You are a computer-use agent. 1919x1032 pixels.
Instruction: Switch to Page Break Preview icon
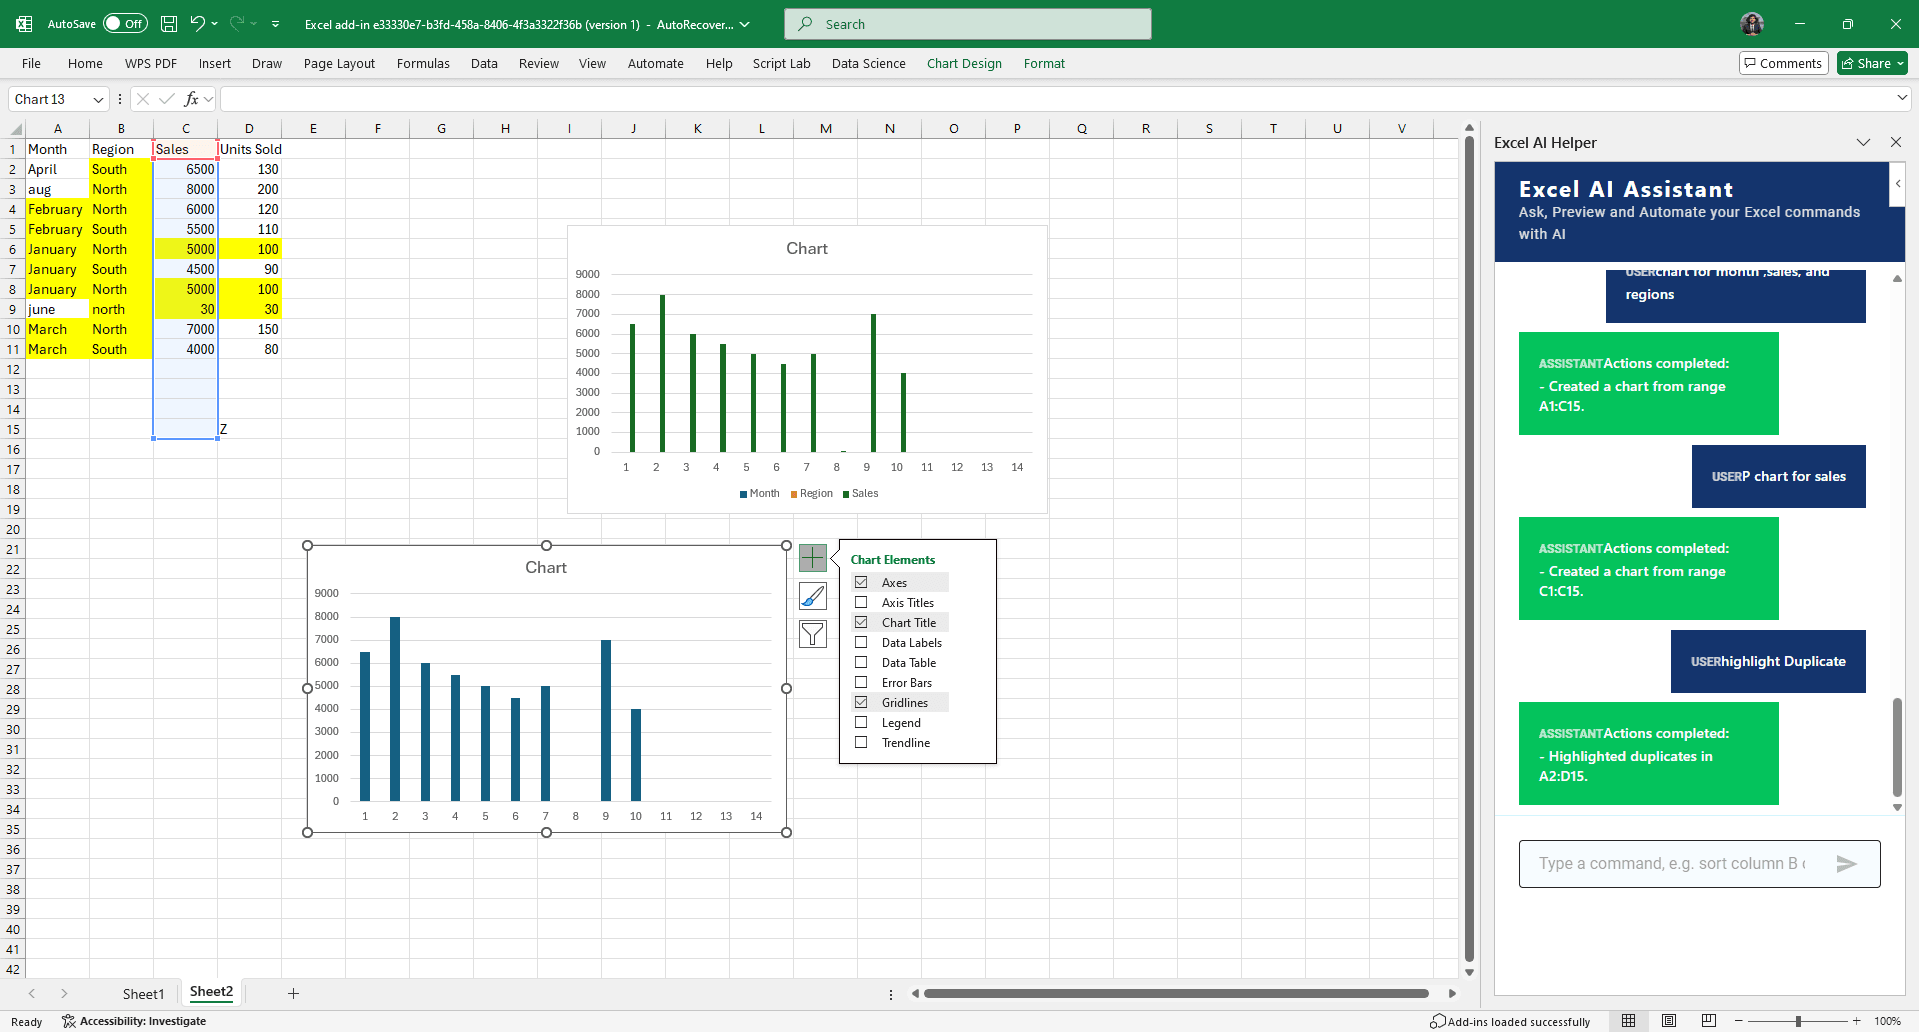click(x=1709, y=1021)
